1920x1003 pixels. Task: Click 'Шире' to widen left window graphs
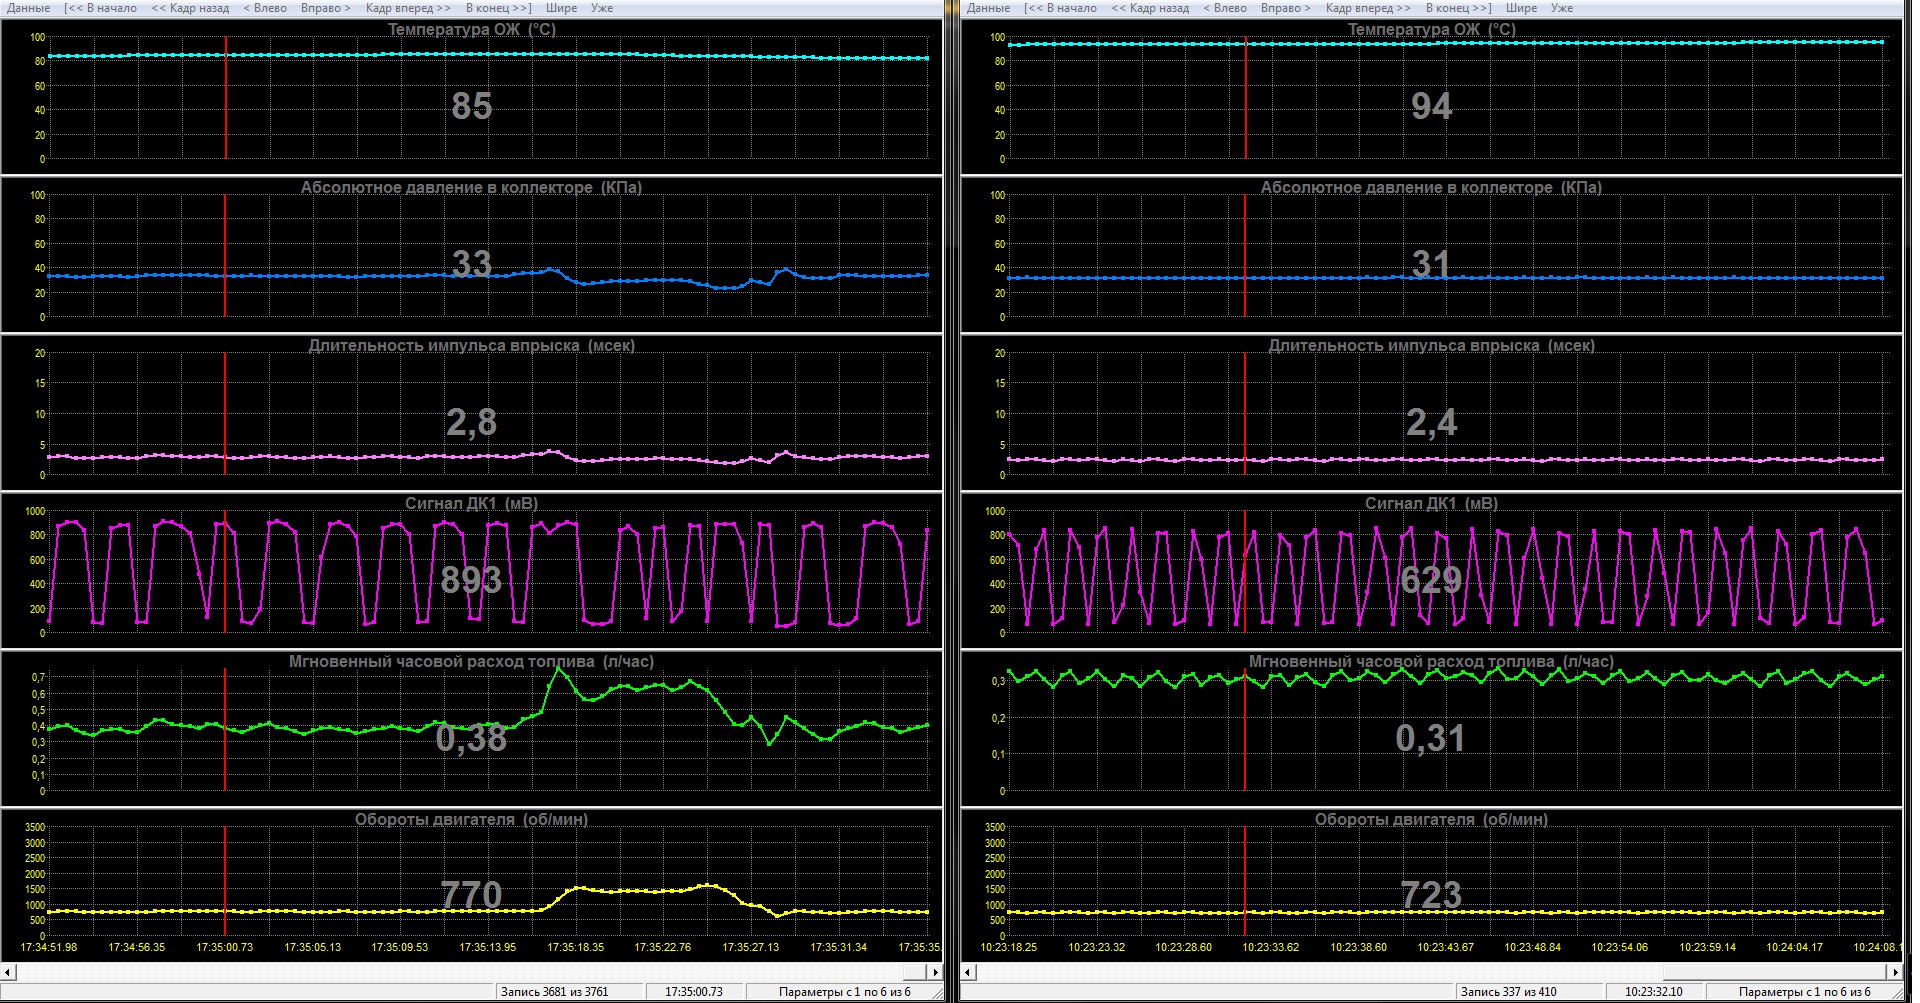coord(562,8)
